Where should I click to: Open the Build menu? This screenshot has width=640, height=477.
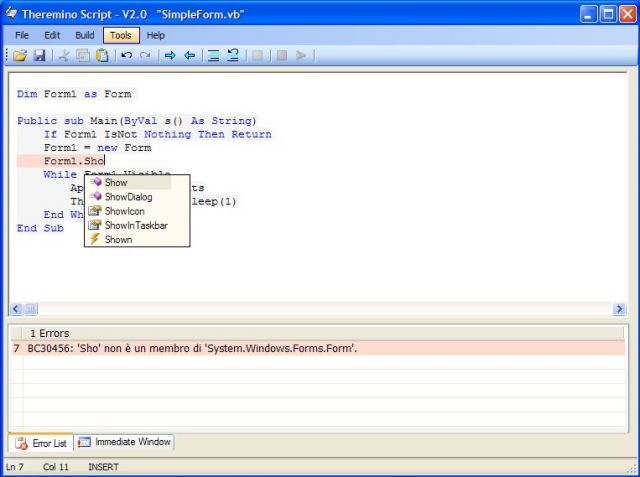point(85,35)
